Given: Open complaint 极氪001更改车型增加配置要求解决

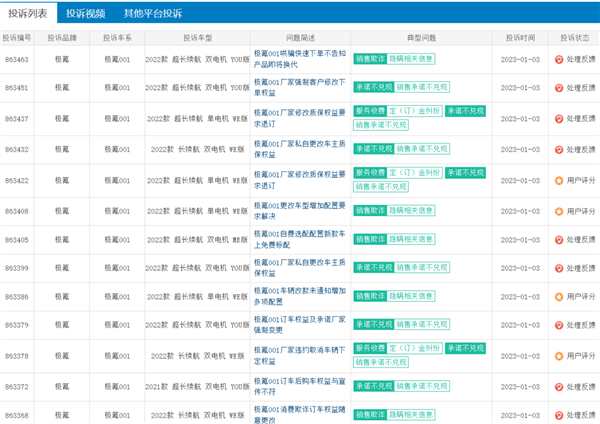Looking at the screenshot, I should coord(300,211).
